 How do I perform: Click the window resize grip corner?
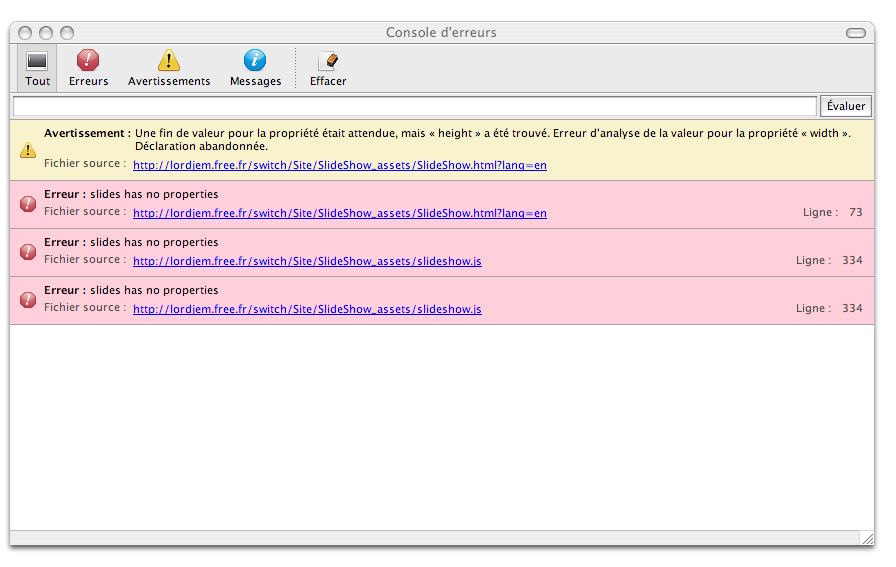pyautogui.click(x=867, y=538)
